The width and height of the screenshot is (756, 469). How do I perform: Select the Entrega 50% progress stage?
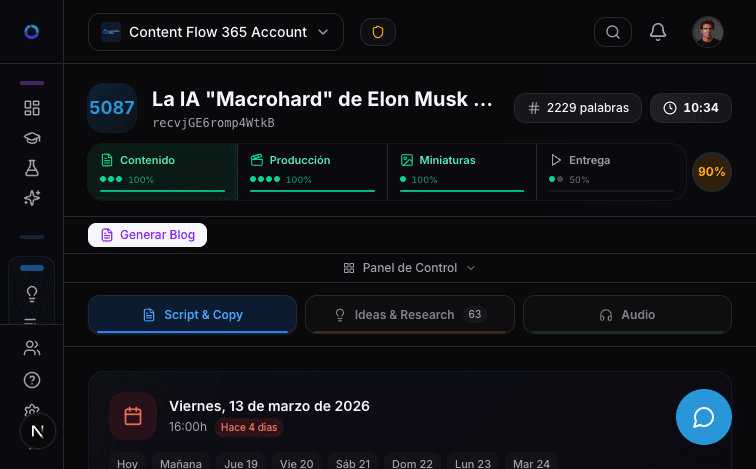point(611,172)
